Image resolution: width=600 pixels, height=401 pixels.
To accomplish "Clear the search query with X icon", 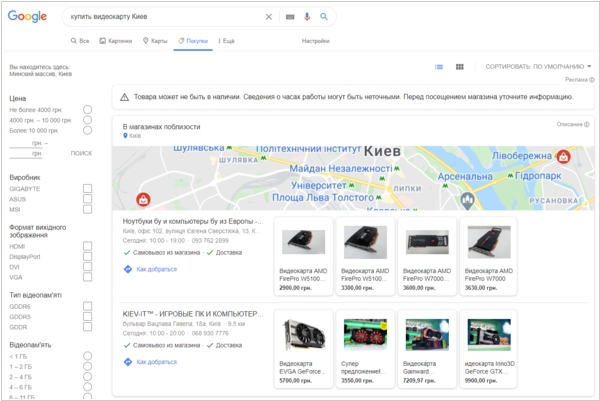I will (269, 17).
